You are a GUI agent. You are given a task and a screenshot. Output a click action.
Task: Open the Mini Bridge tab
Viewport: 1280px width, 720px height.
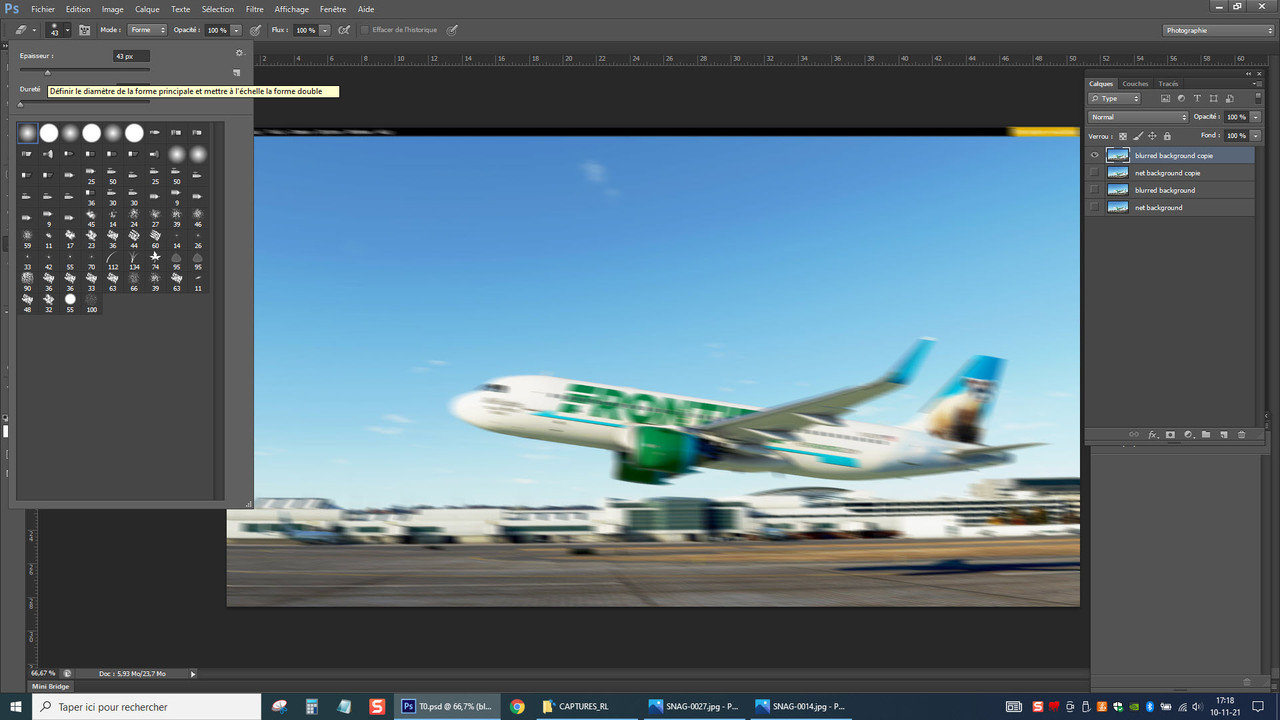coord(51,686)
